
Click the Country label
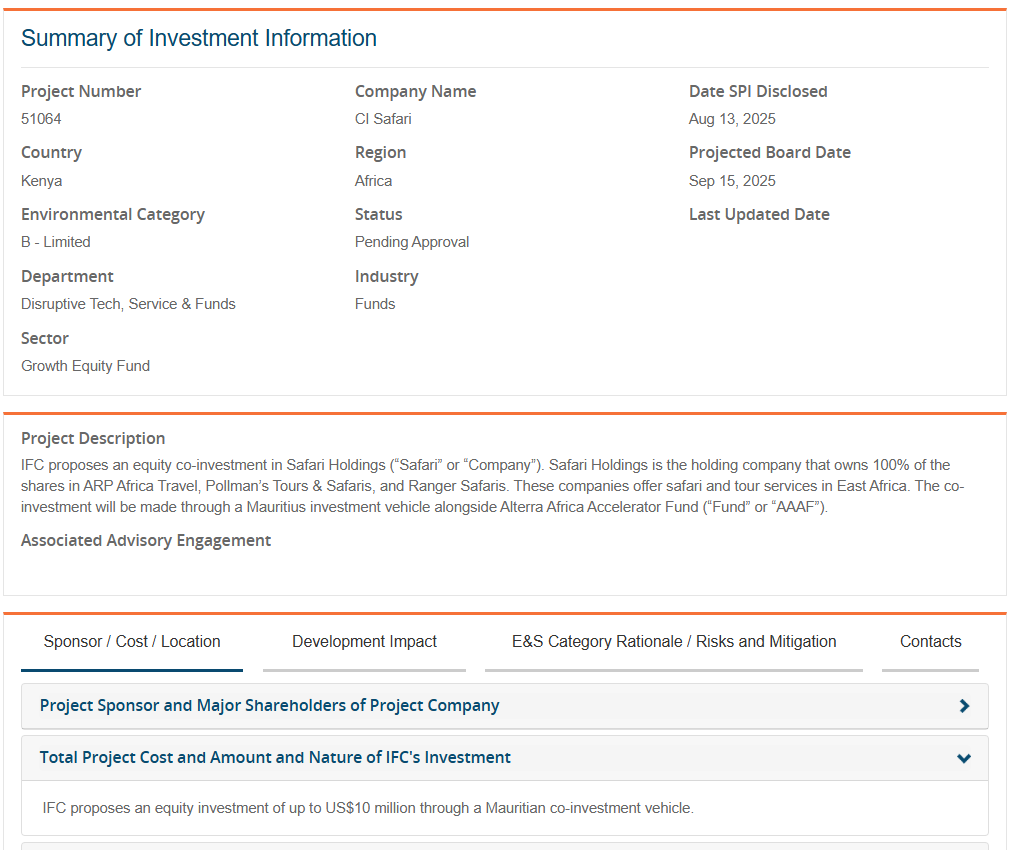(52, 153)
